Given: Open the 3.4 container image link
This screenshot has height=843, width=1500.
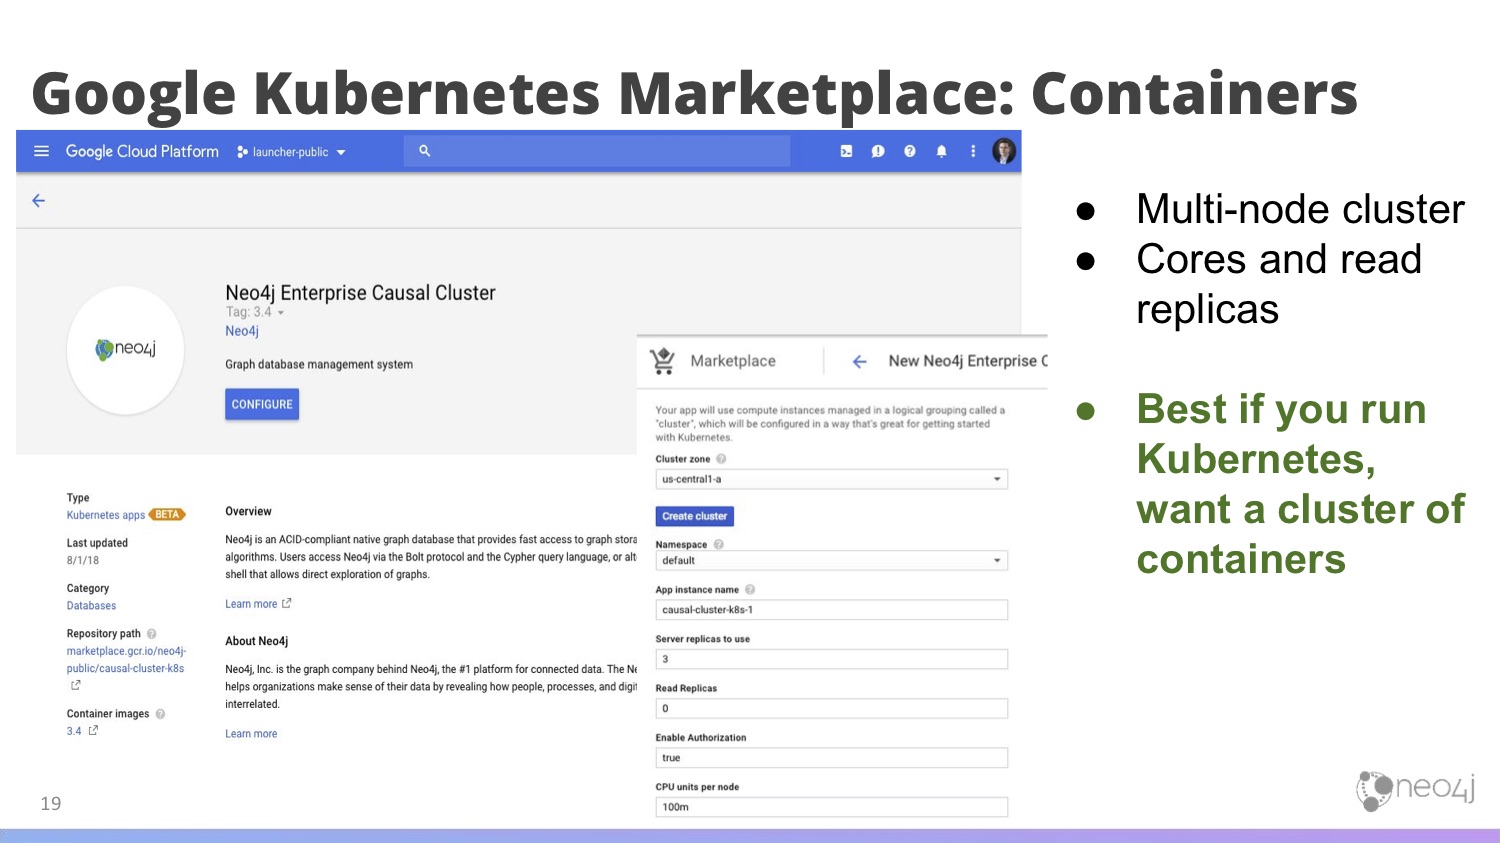Looking at the screenshot, I should [74, 731].
